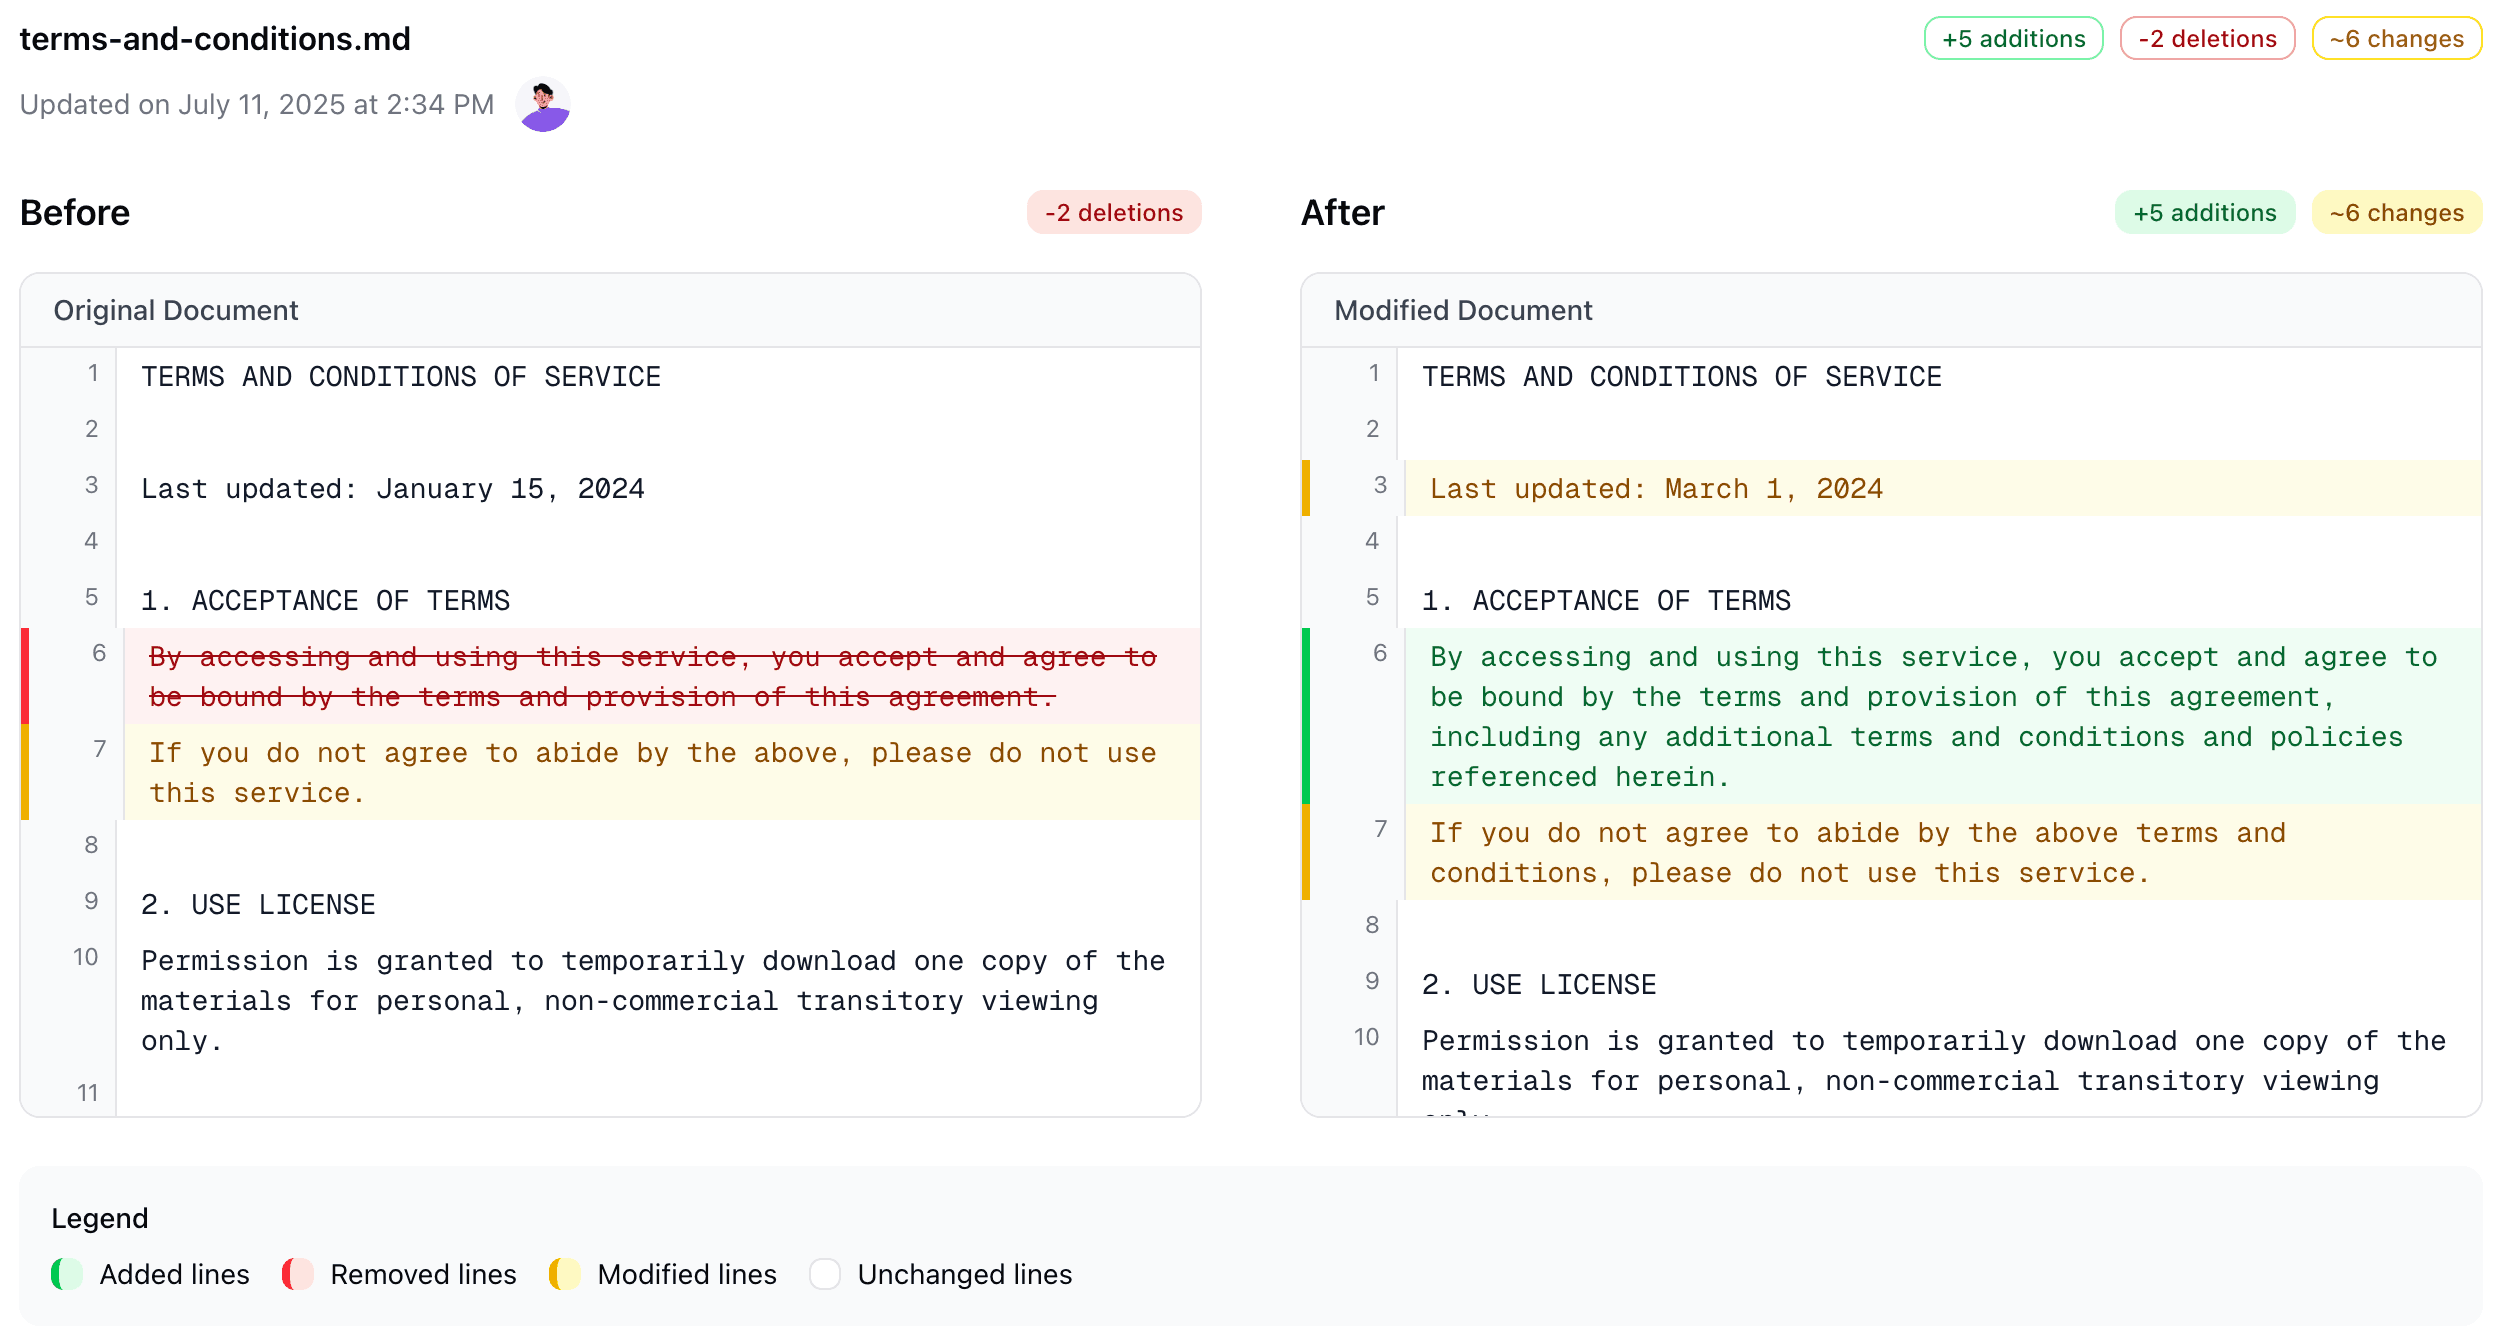
Task: Click +5 additions badge beside After heading
Action: coord(2204,213)
